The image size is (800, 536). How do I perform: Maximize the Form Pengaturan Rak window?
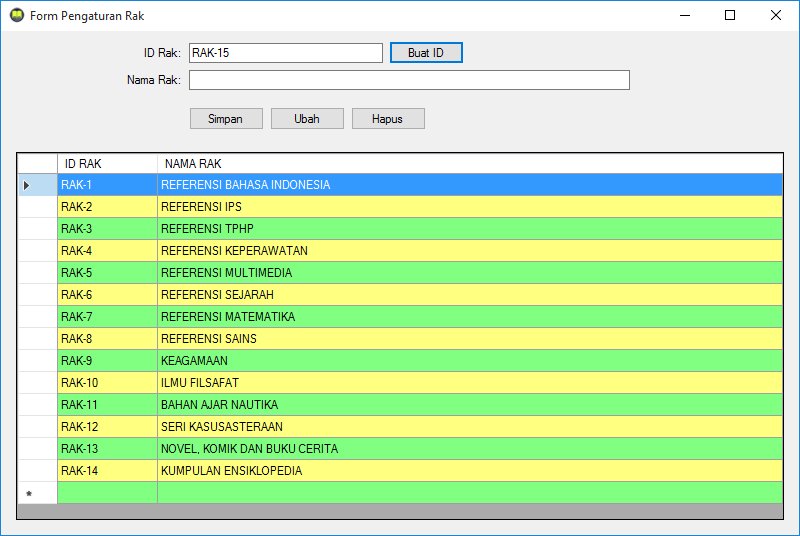tap(730, 15)
